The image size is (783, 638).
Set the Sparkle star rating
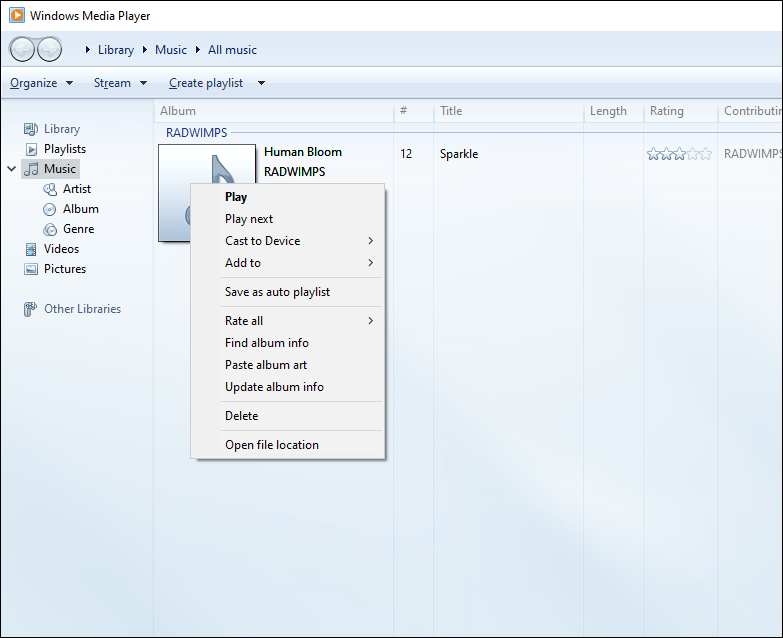[679, 154]
